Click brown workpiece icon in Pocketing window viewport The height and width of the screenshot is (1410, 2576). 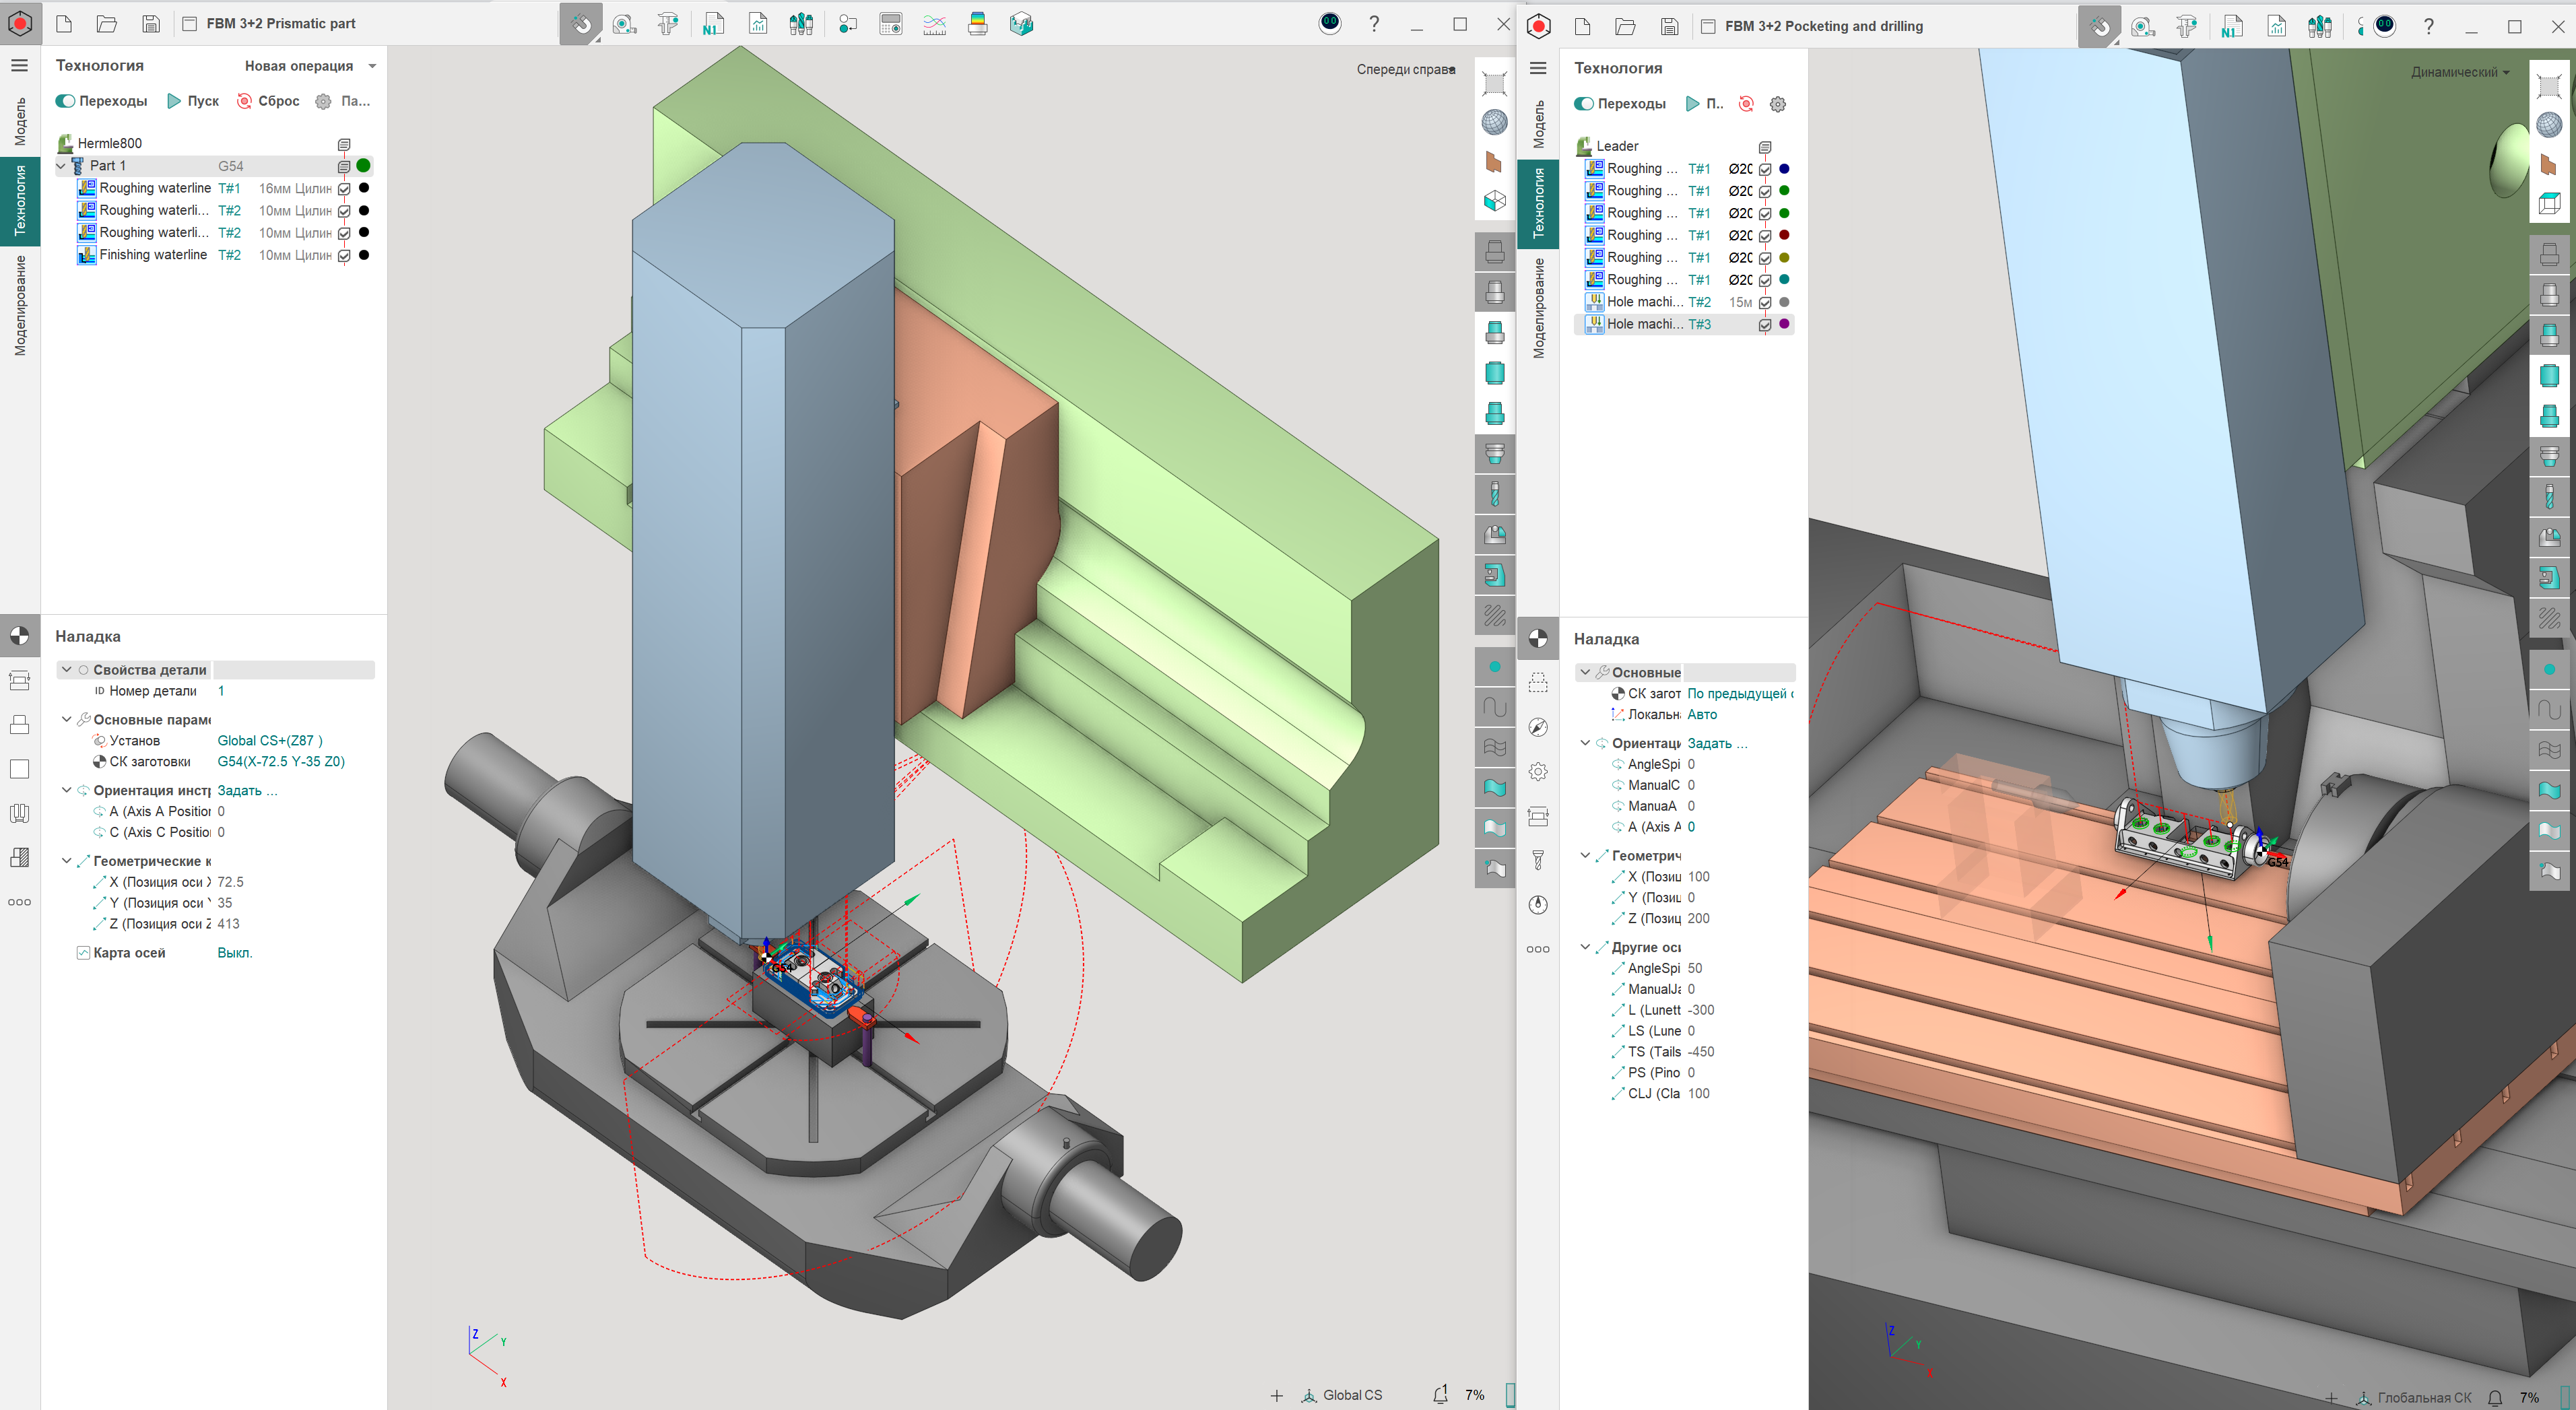click(2549, 164)
